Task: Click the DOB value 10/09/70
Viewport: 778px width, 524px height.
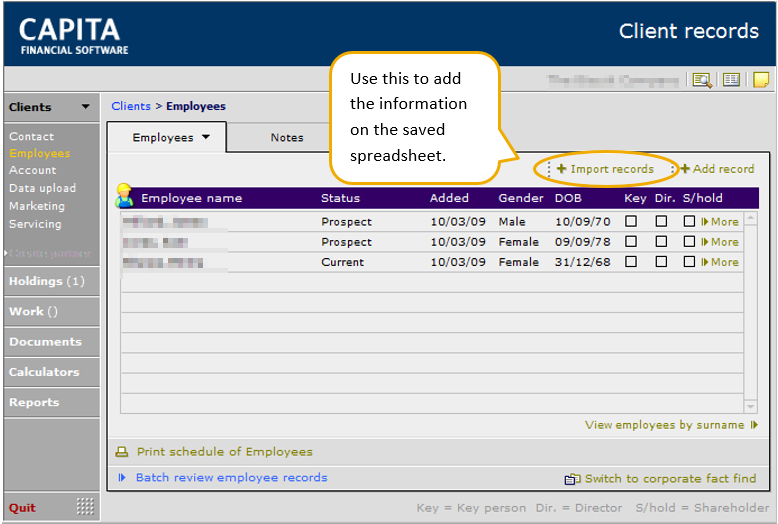Action: (583, 222)
